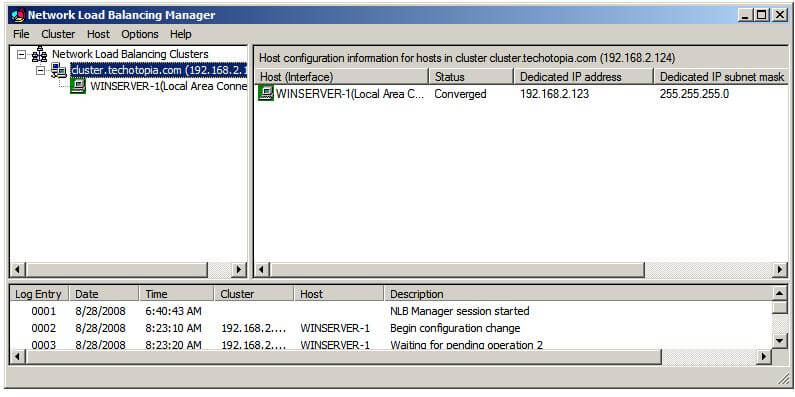
Task: Collapse the cluster.techotopia.com tree node
Action: 41,70
